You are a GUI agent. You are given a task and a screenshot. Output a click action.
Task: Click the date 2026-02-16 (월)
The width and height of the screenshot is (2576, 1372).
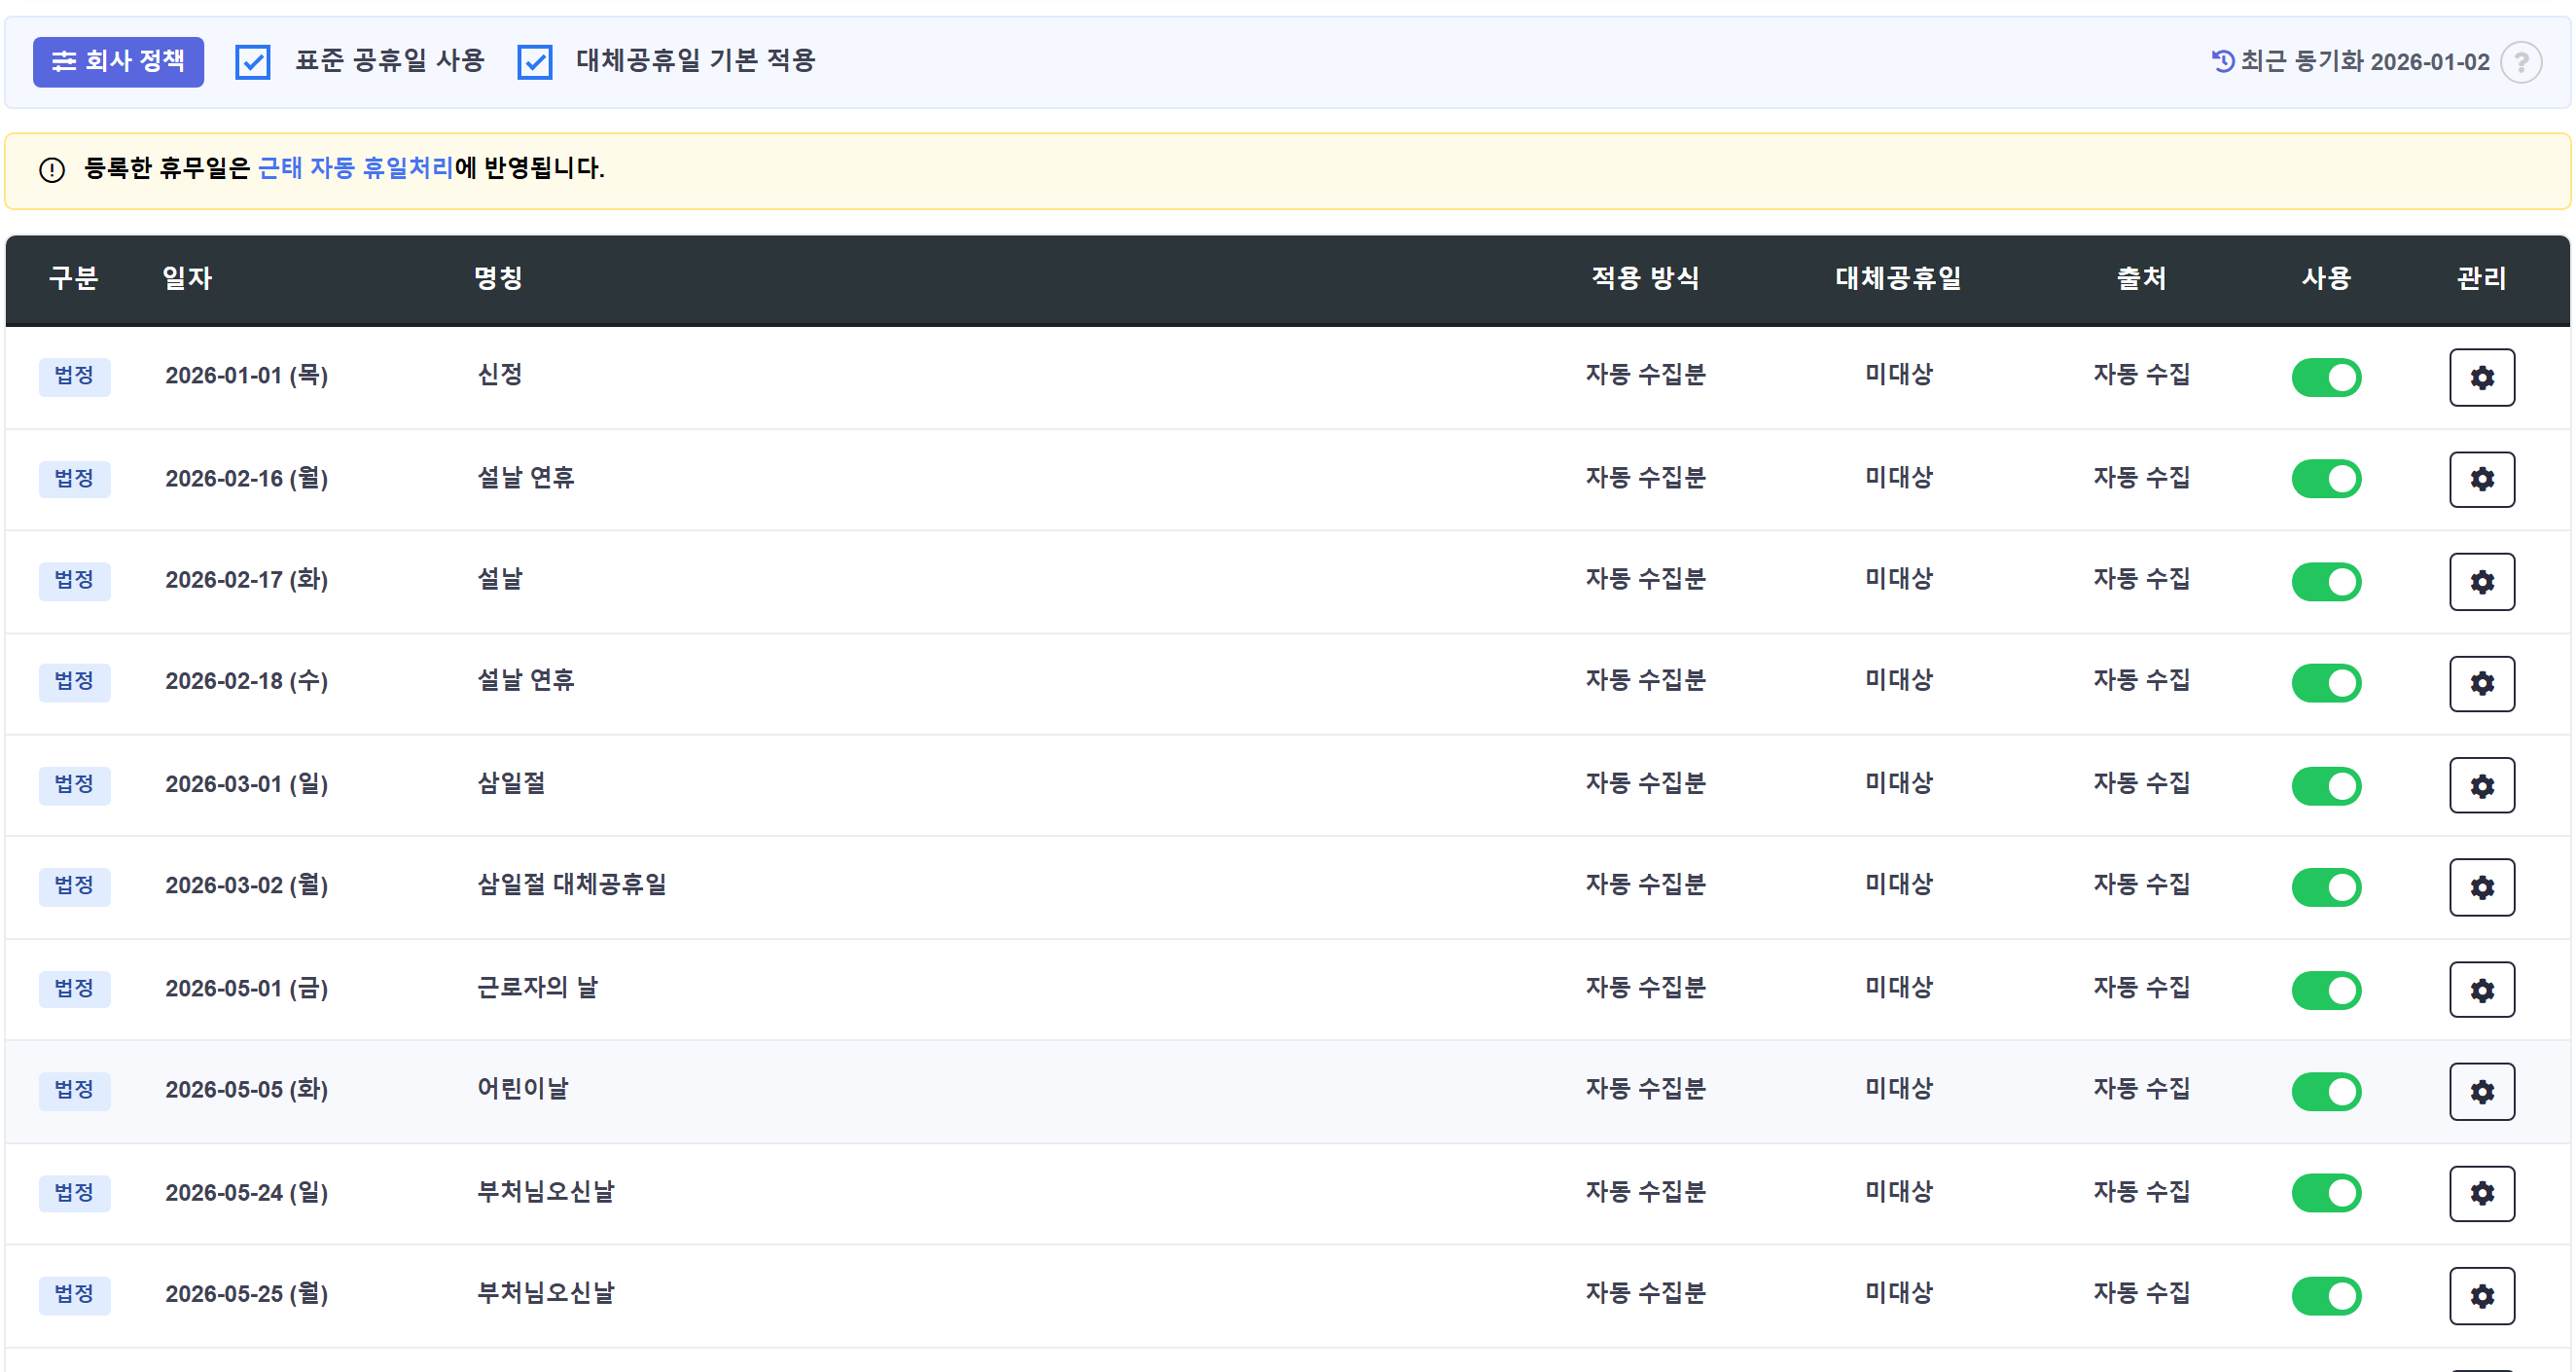pos(247,479)
